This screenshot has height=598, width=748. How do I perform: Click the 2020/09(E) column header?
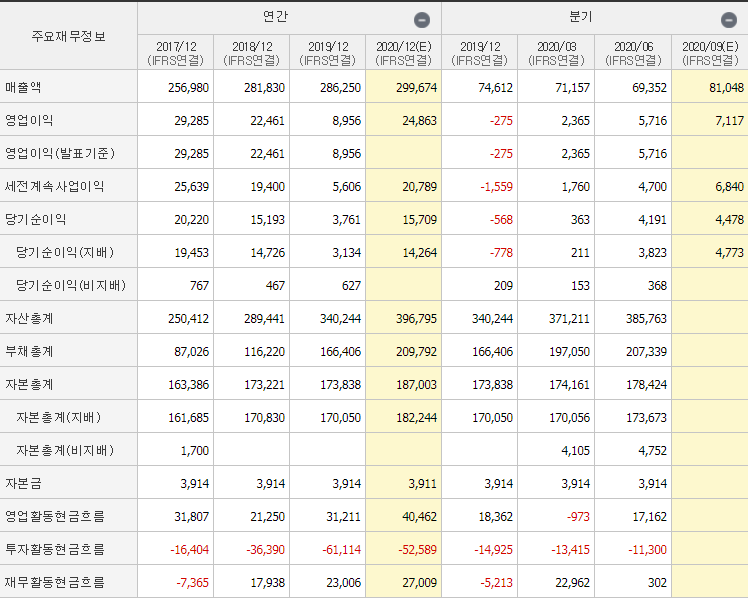710,52
